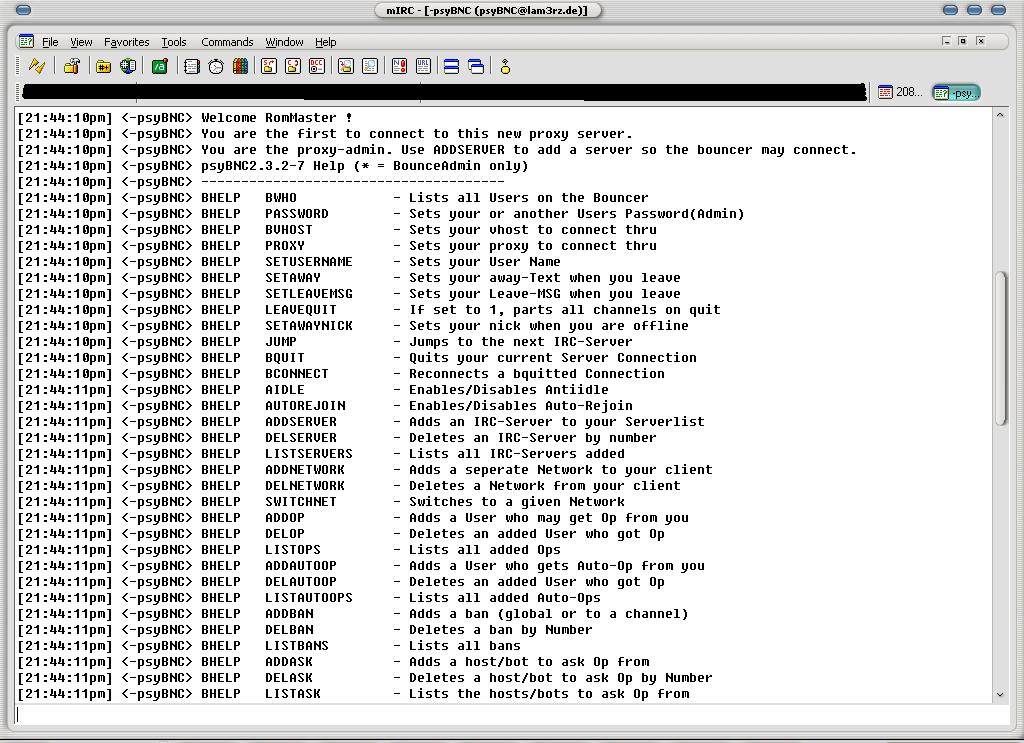Open mIRC Options via hammer icon

72,66
